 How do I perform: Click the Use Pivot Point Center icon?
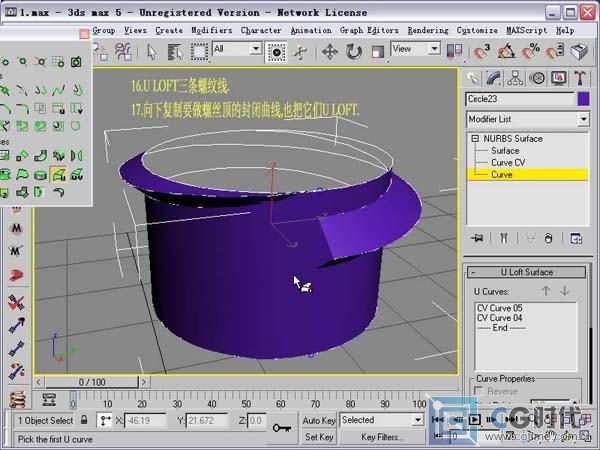pyautogui.click(x=455, y=51)
